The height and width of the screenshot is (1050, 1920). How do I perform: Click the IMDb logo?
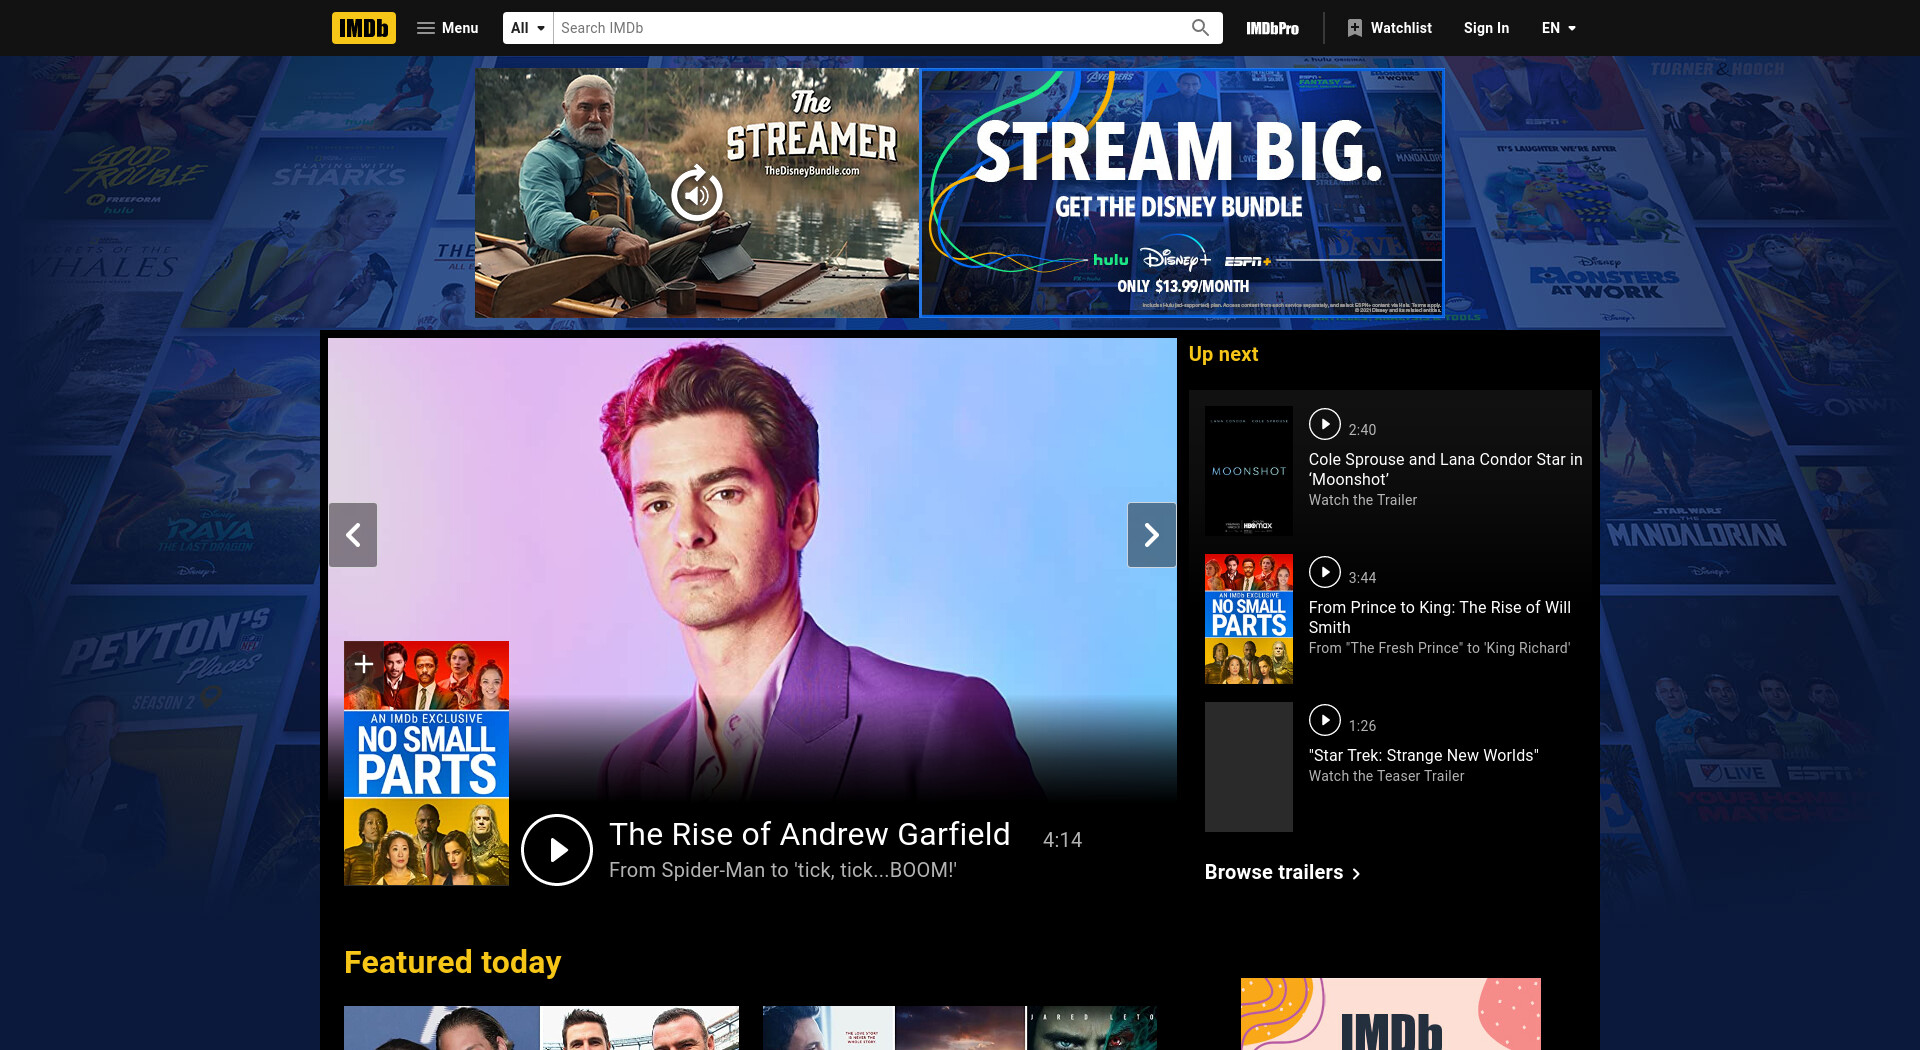364,28
